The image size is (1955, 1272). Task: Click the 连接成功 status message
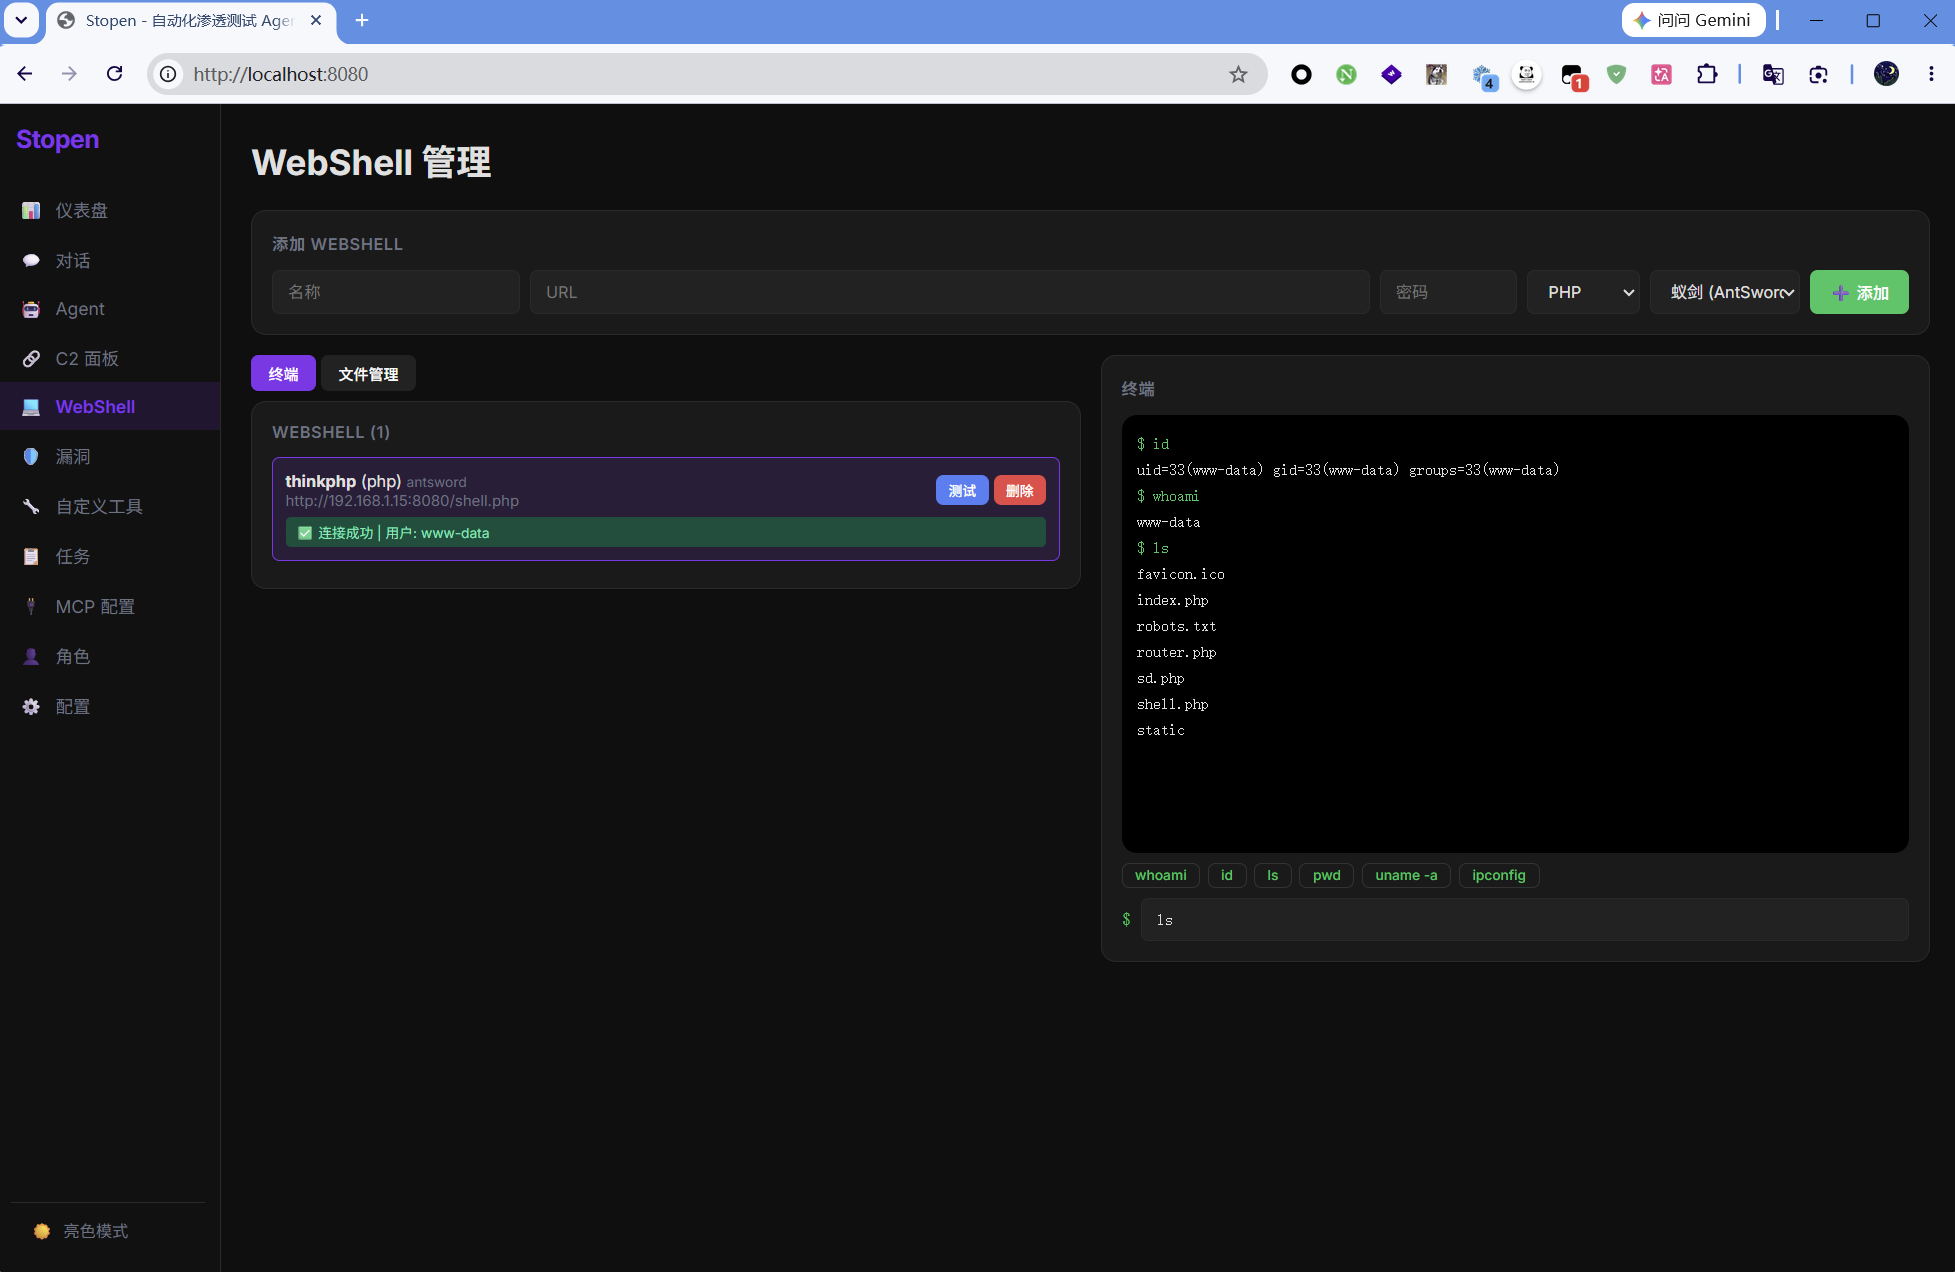point(666,533)
